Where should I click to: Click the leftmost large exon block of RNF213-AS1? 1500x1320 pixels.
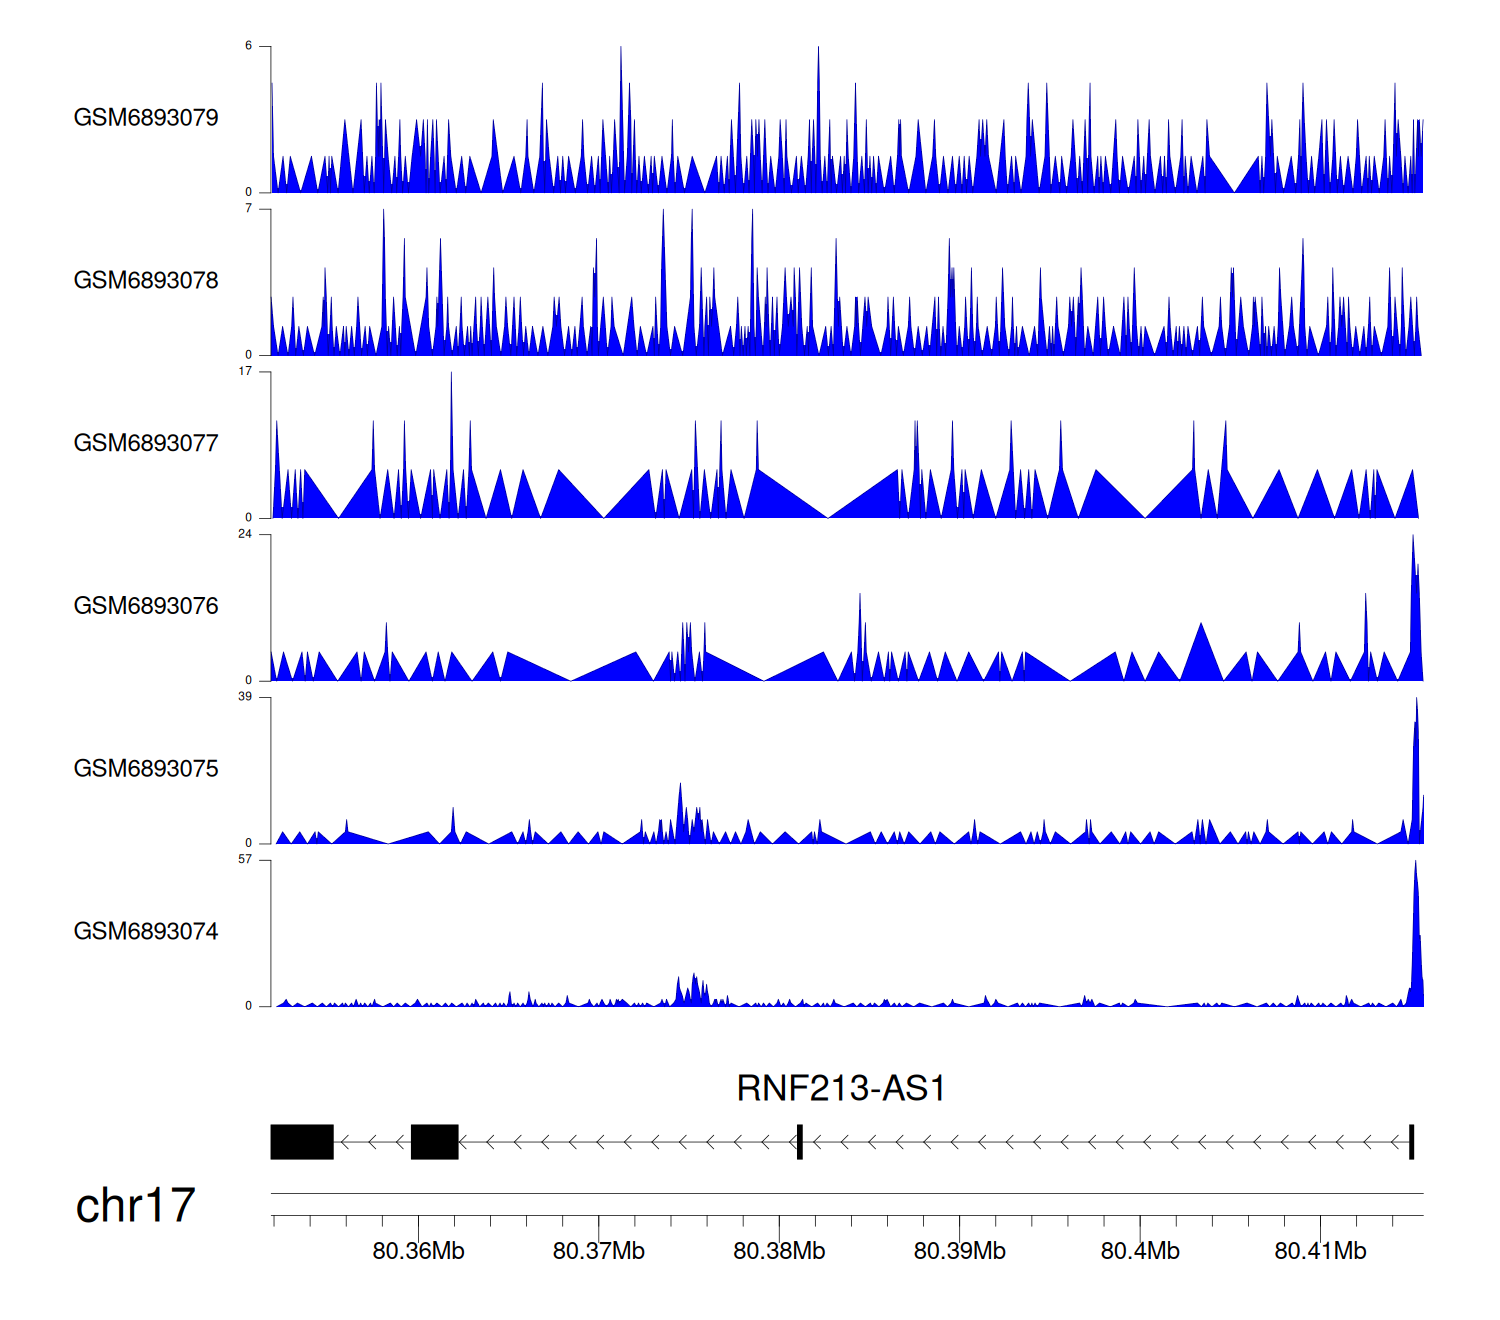tap(302, 1142)
